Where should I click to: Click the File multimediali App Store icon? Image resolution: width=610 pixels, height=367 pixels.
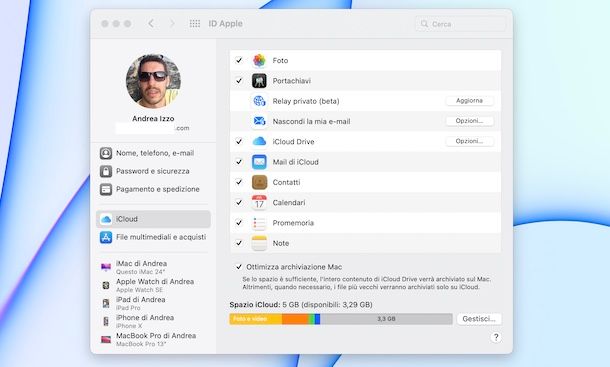106,237
